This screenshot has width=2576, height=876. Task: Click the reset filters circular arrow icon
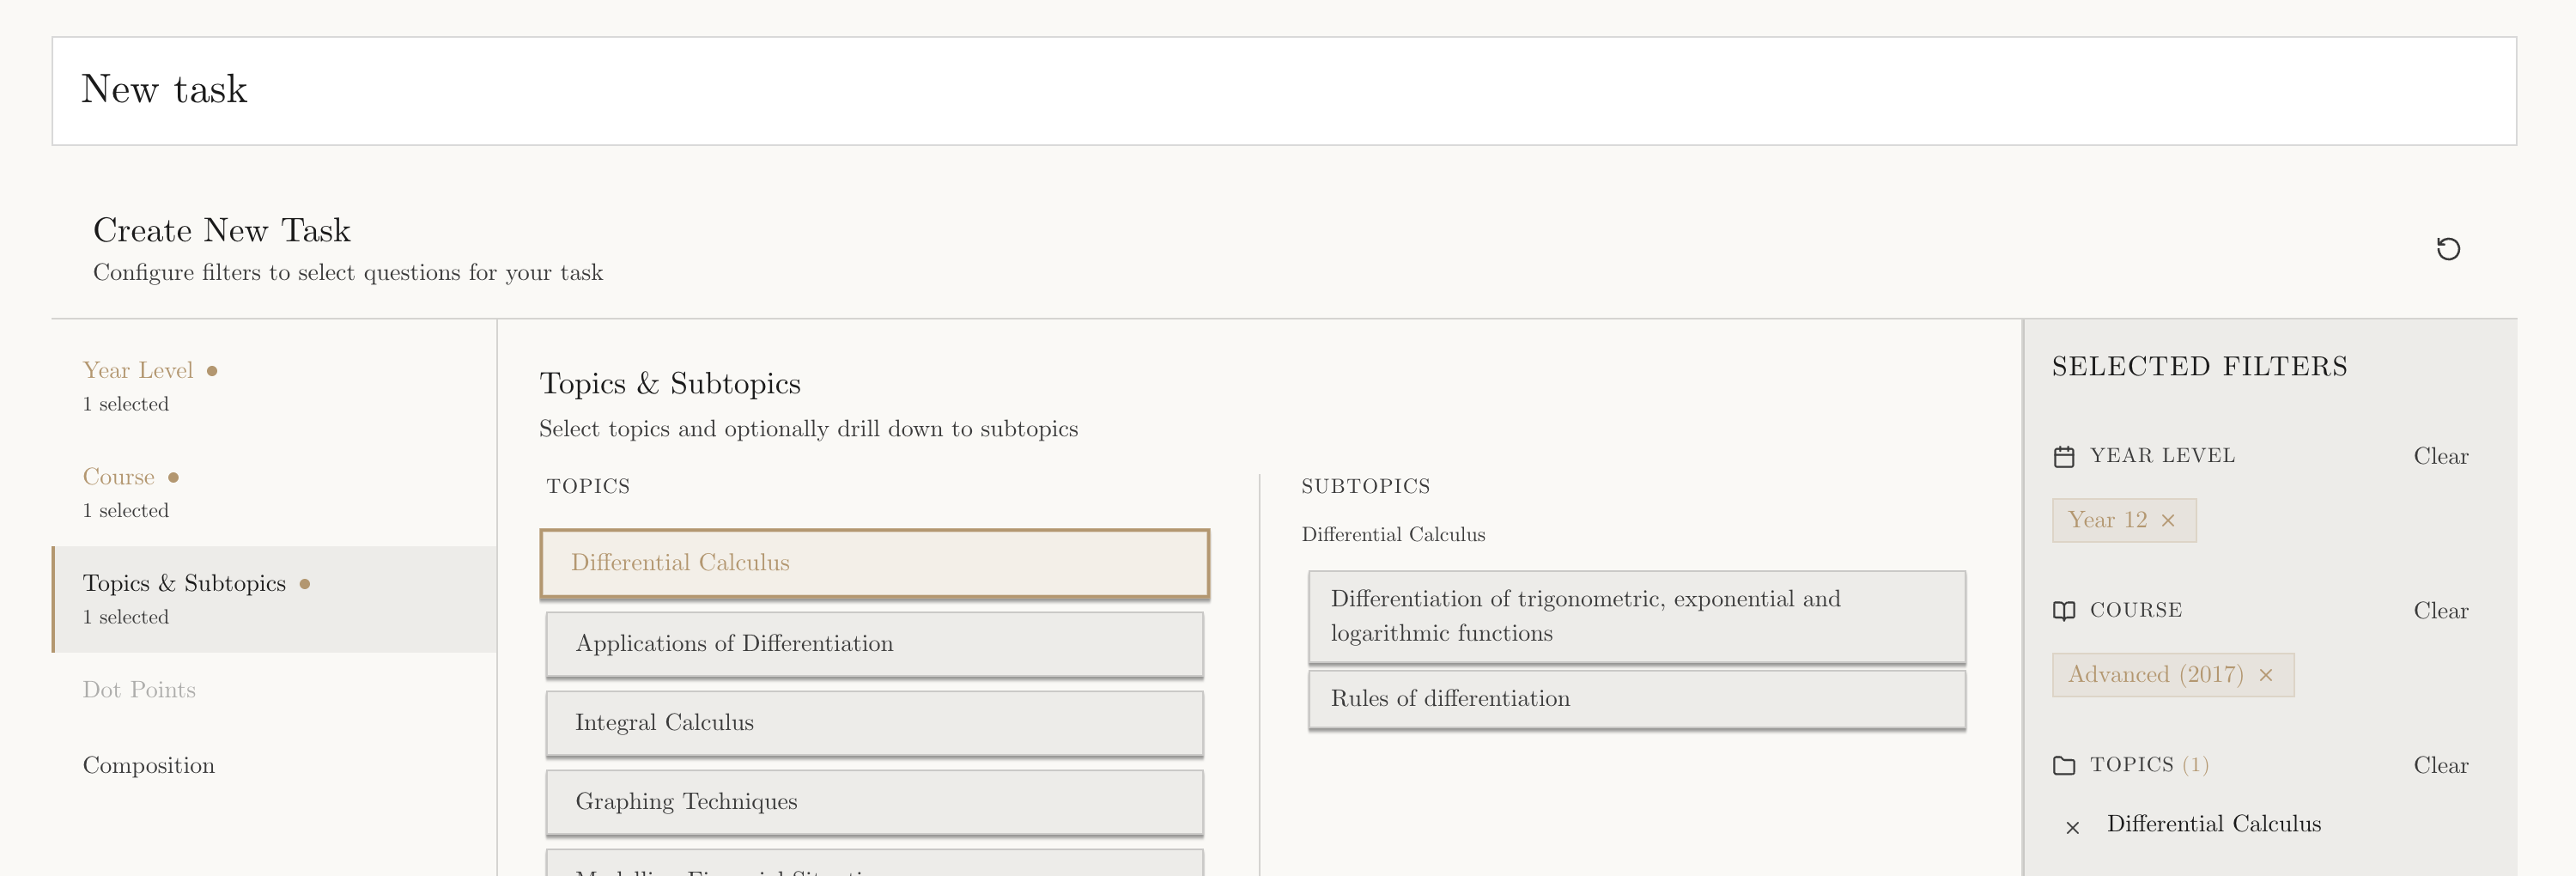coord(2447,249)
